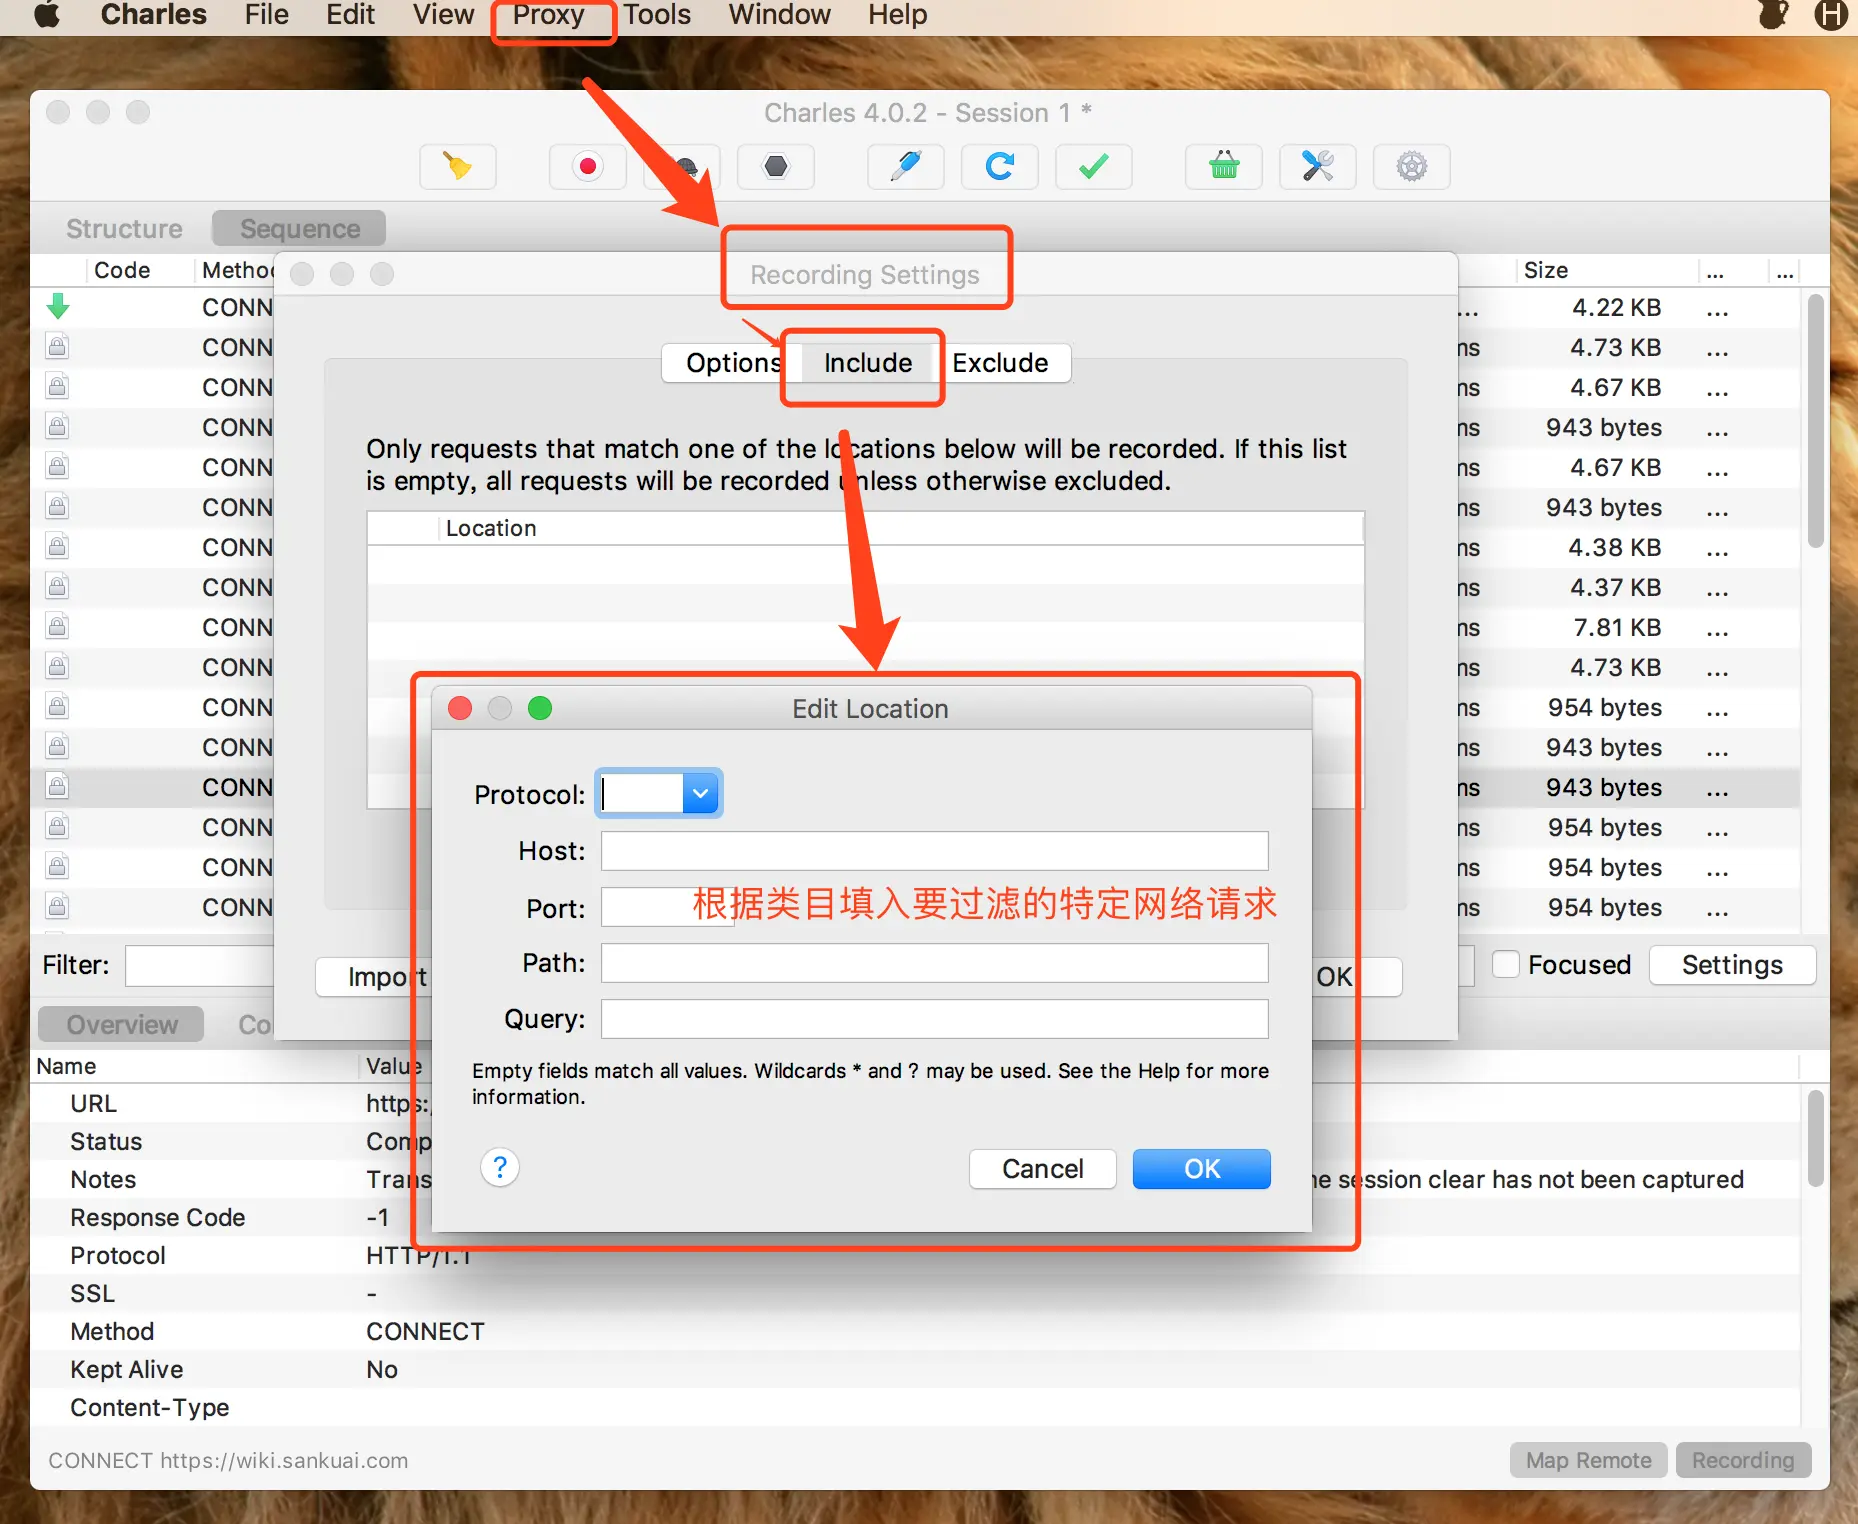Click the green arrow icon in first row
This screenshot has width=1858, height=1524.
pyautogui.click(x=58, y=307)
